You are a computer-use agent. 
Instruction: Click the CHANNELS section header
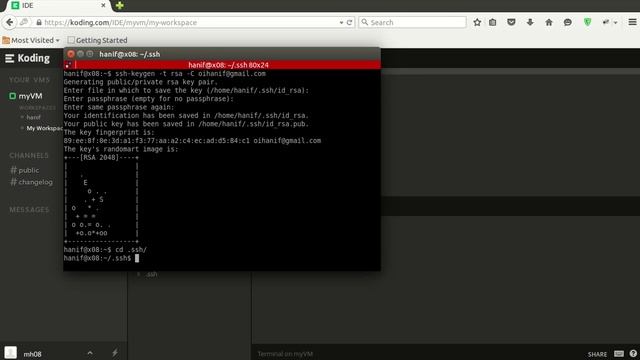(29, 156)
